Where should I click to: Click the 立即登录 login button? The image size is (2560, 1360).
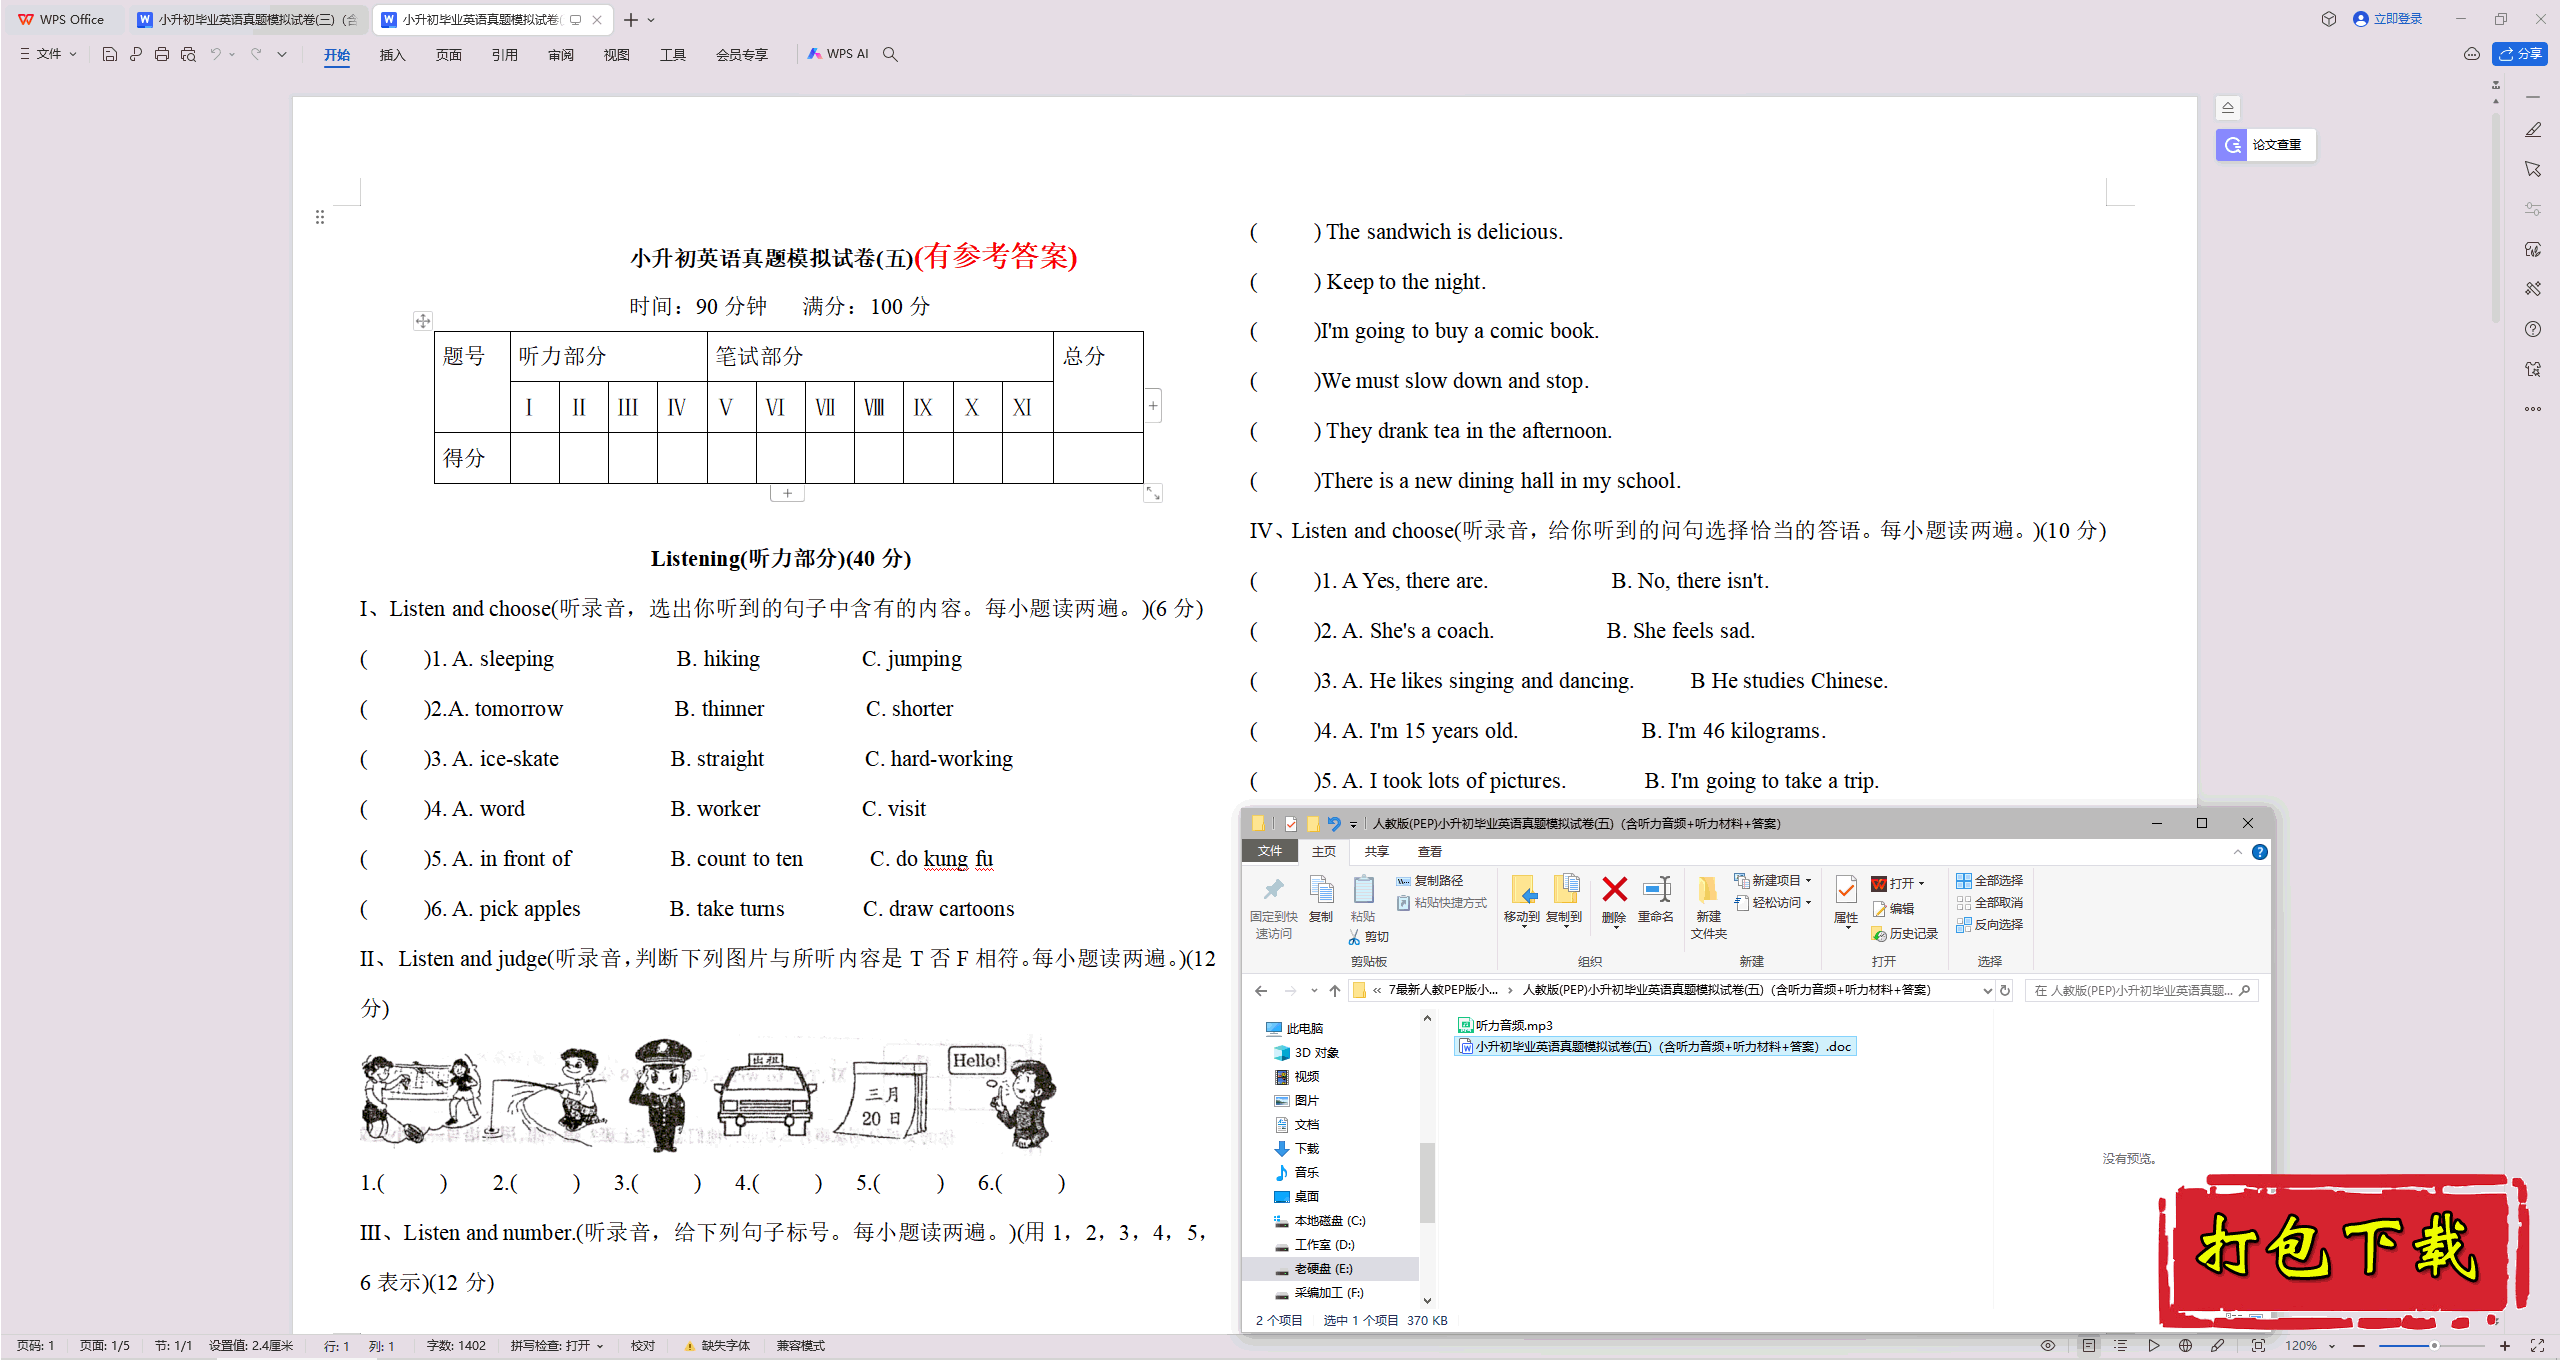coord(2388,19)
